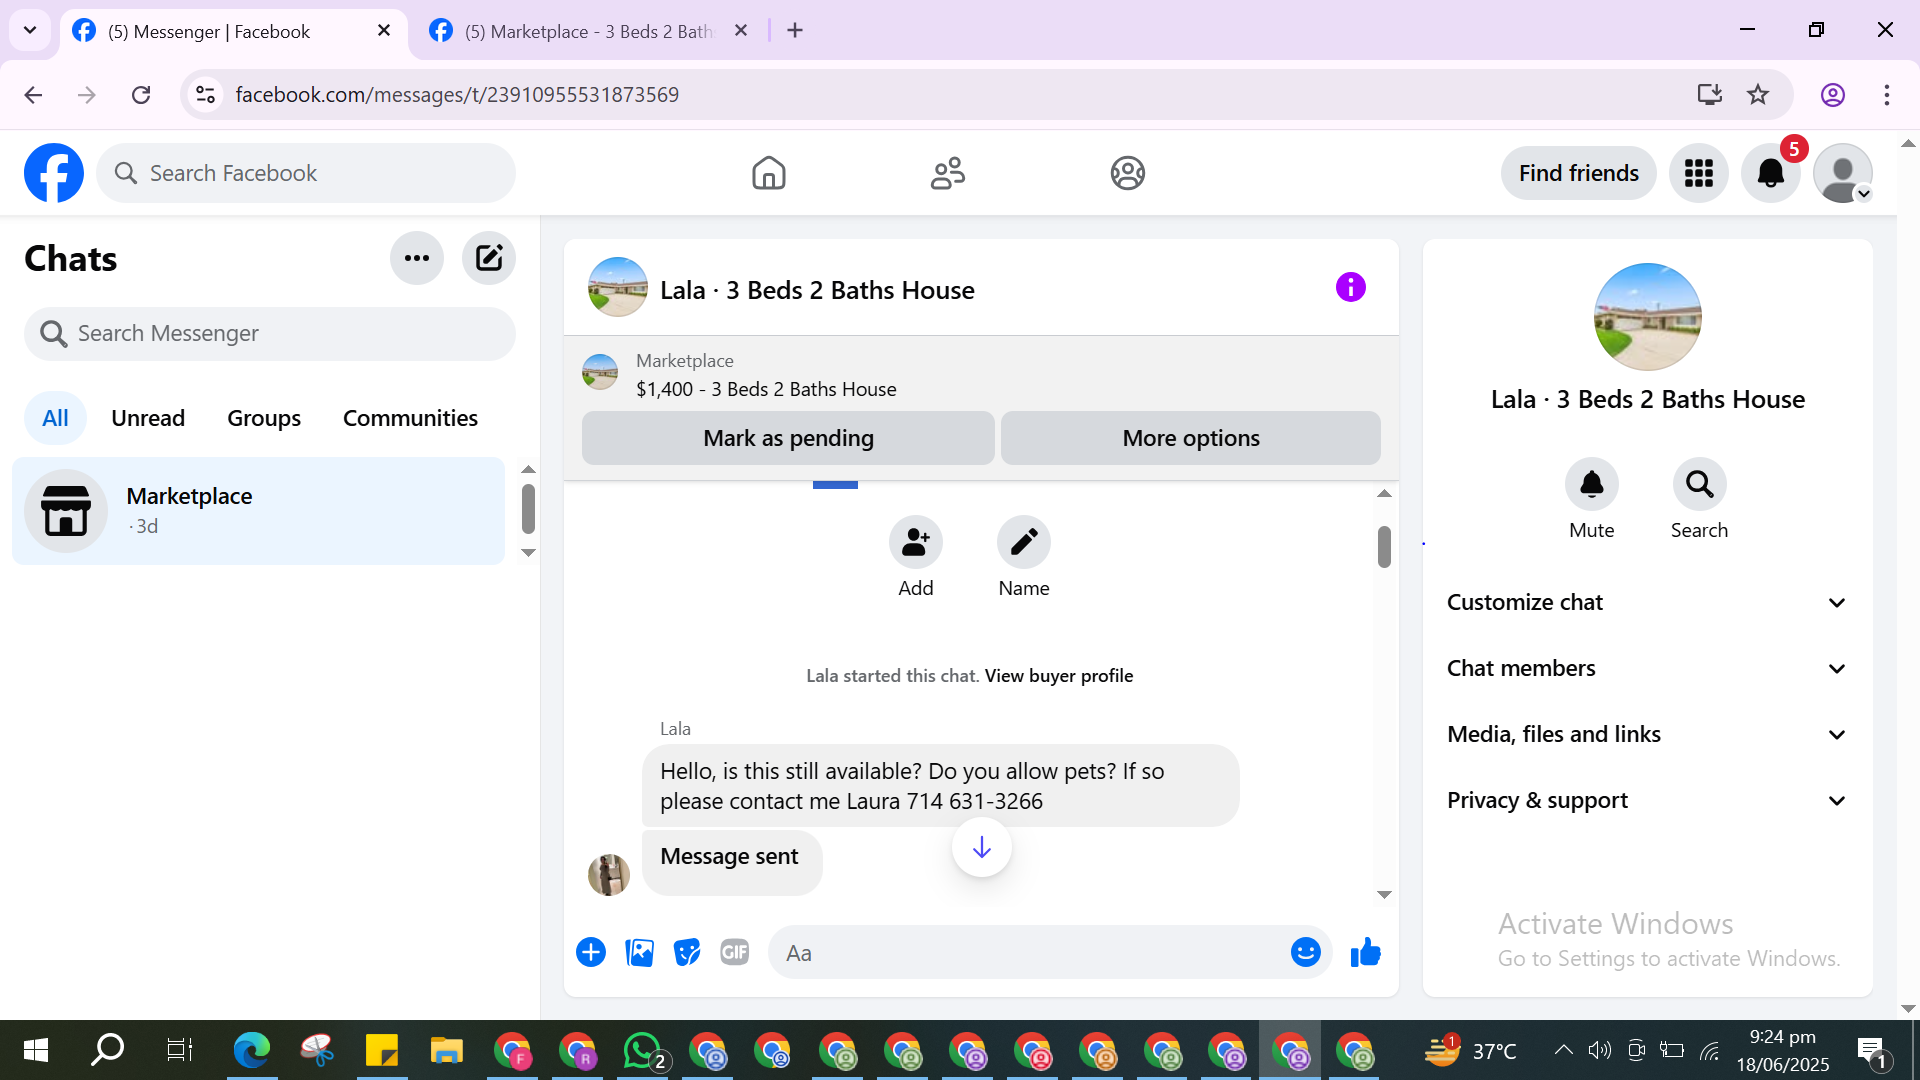The height and width of the screenshot is (1080, 1920).
Task: Edit the chat name with pencil icon
Action: pyautogui.click(x=1024, y=542)
